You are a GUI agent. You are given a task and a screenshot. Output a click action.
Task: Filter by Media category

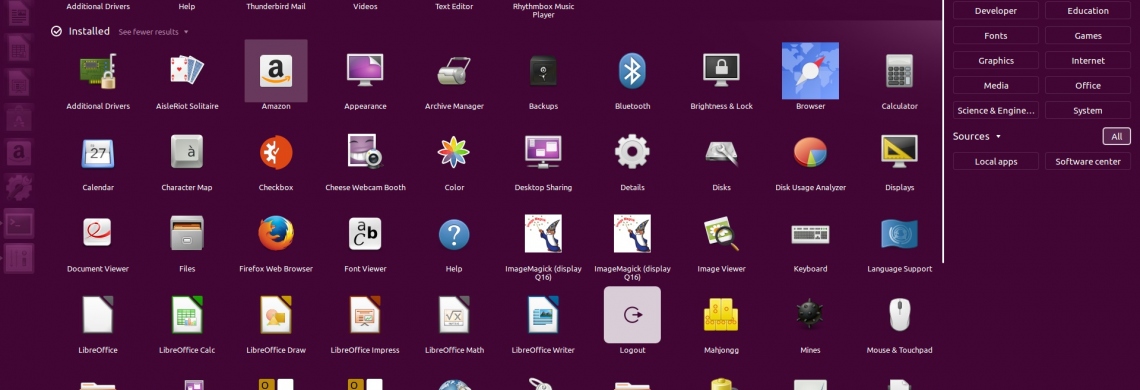coord(995,86)
